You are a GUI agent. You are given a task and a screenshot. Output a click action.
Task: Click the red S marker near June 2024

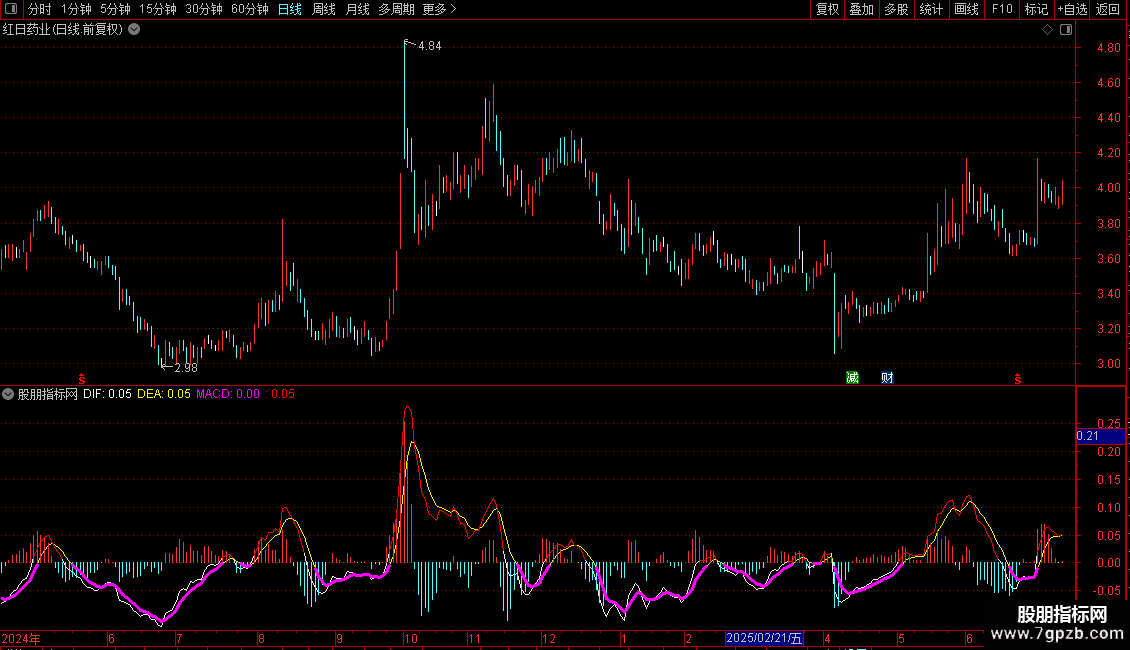pos(81,379)
